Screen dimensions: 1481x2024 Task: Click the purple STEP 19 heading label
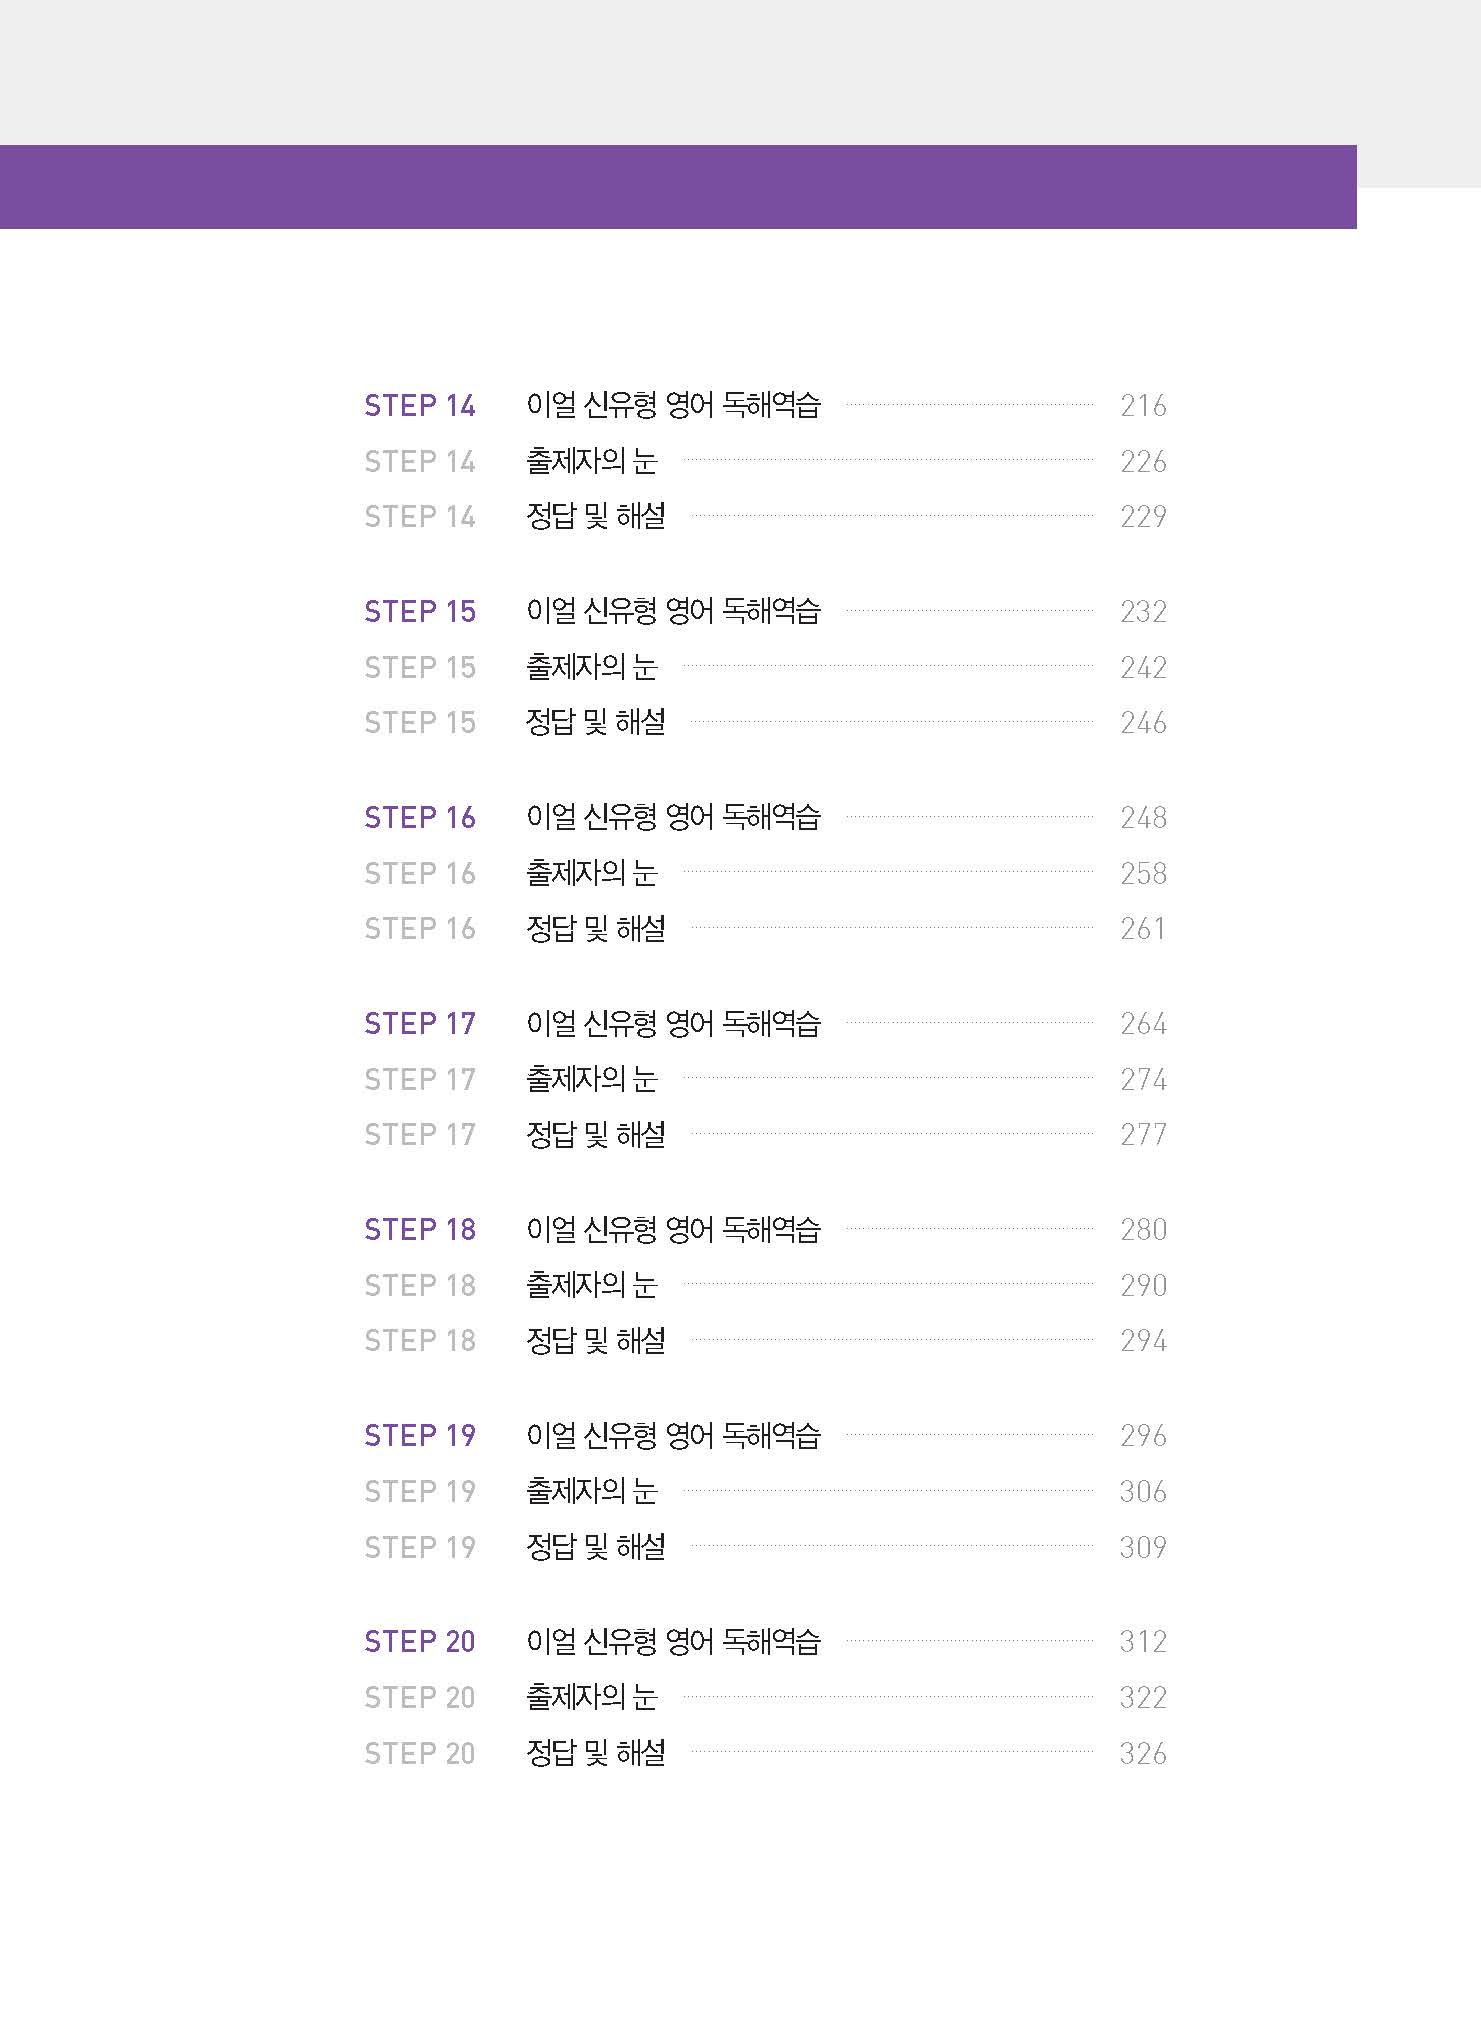tap(419, 1436)
